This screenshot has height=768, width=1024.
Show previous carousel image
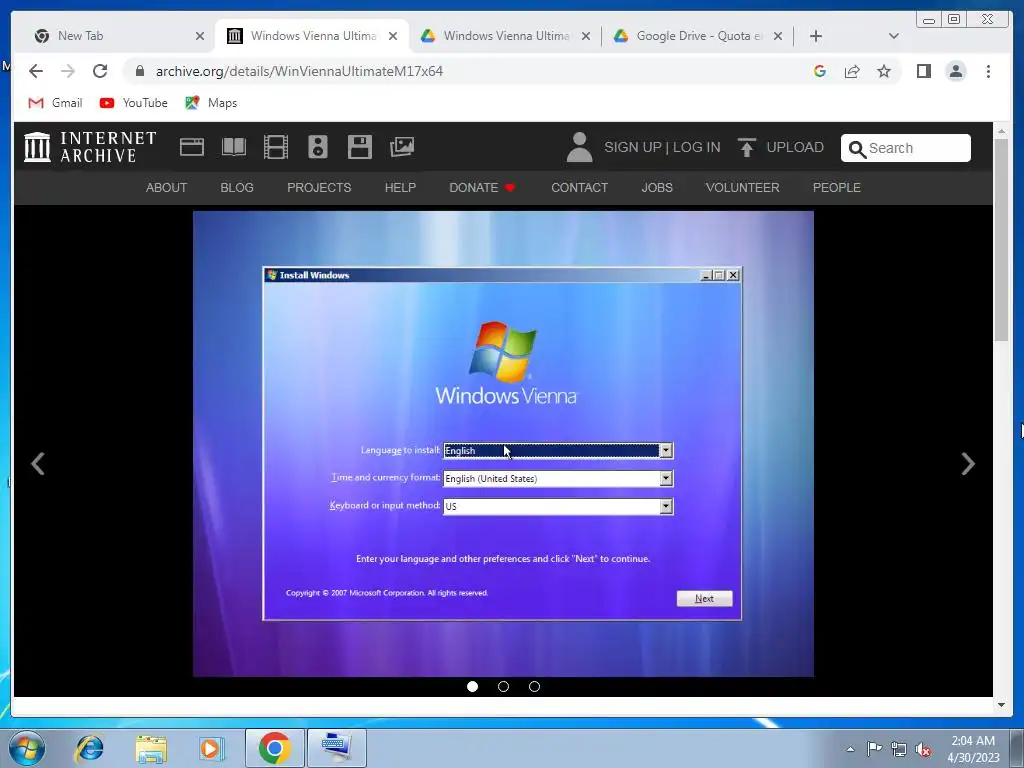pos(38,464)
